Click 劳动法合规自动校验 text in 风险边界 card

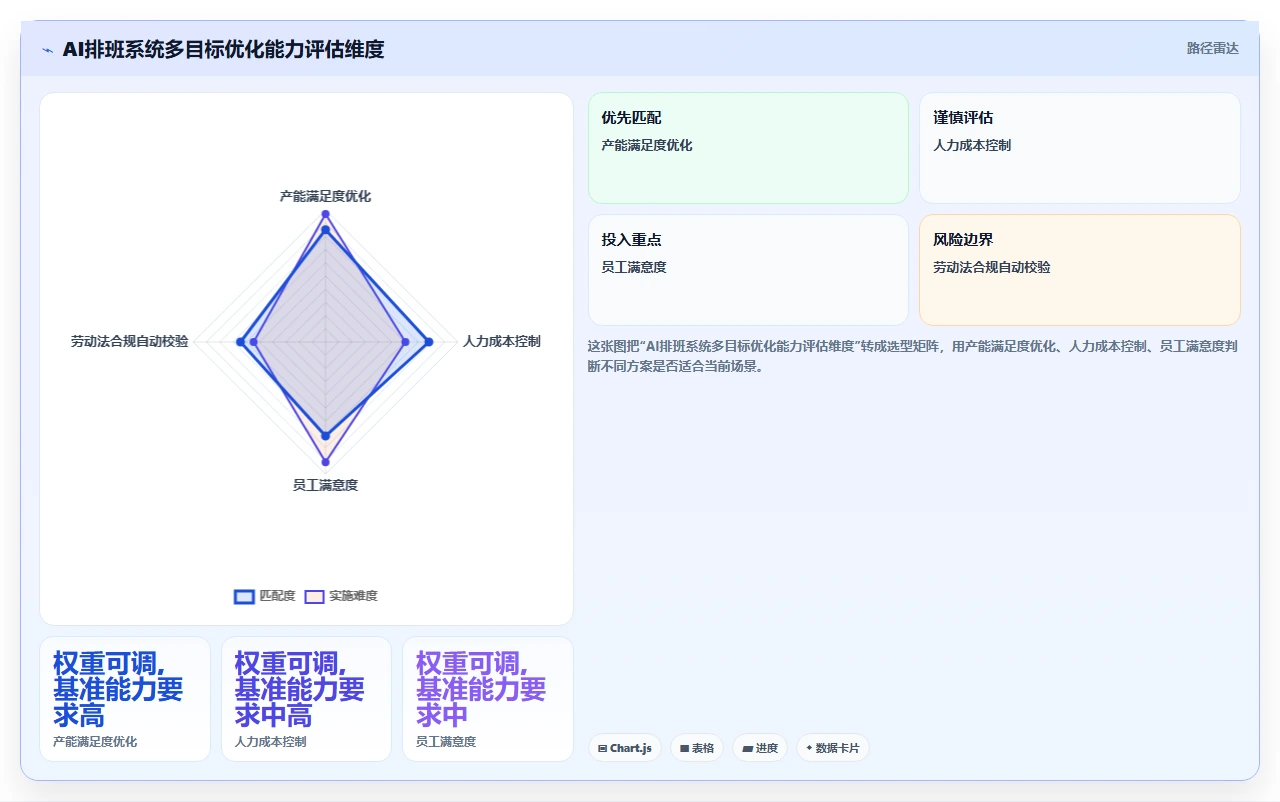992,267
